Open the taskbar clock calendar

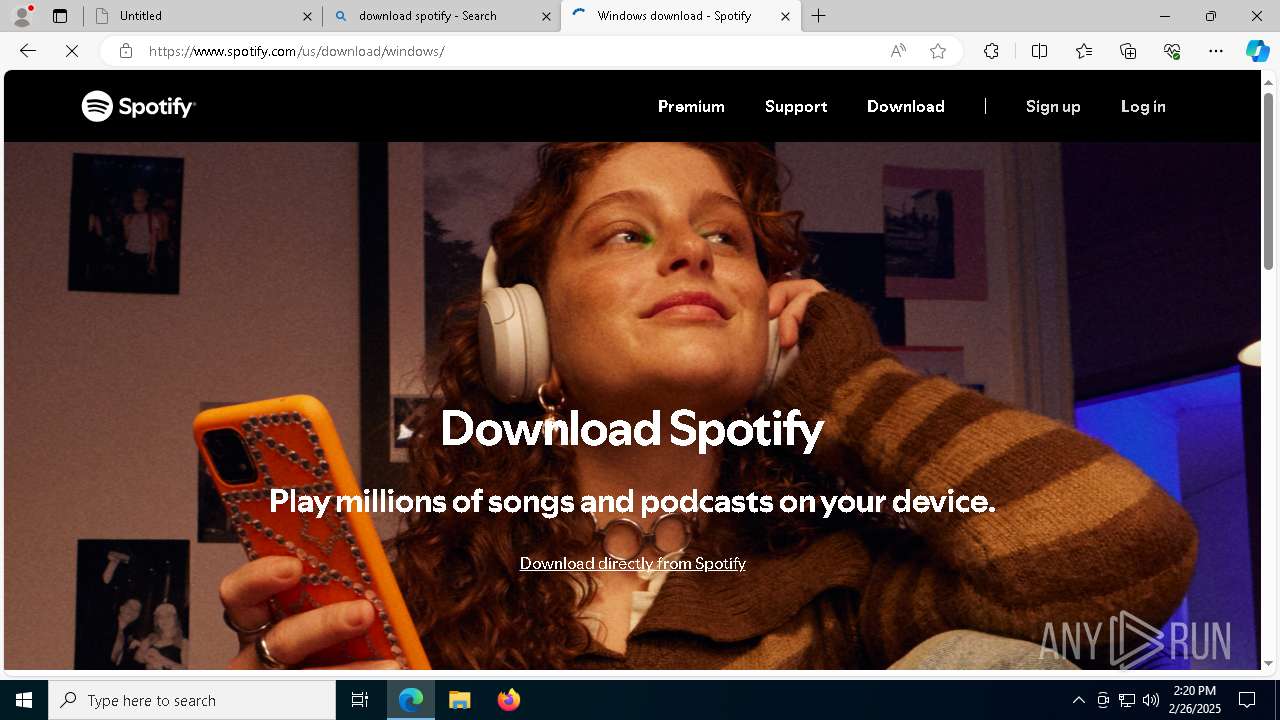click(x=1197, y=700)
